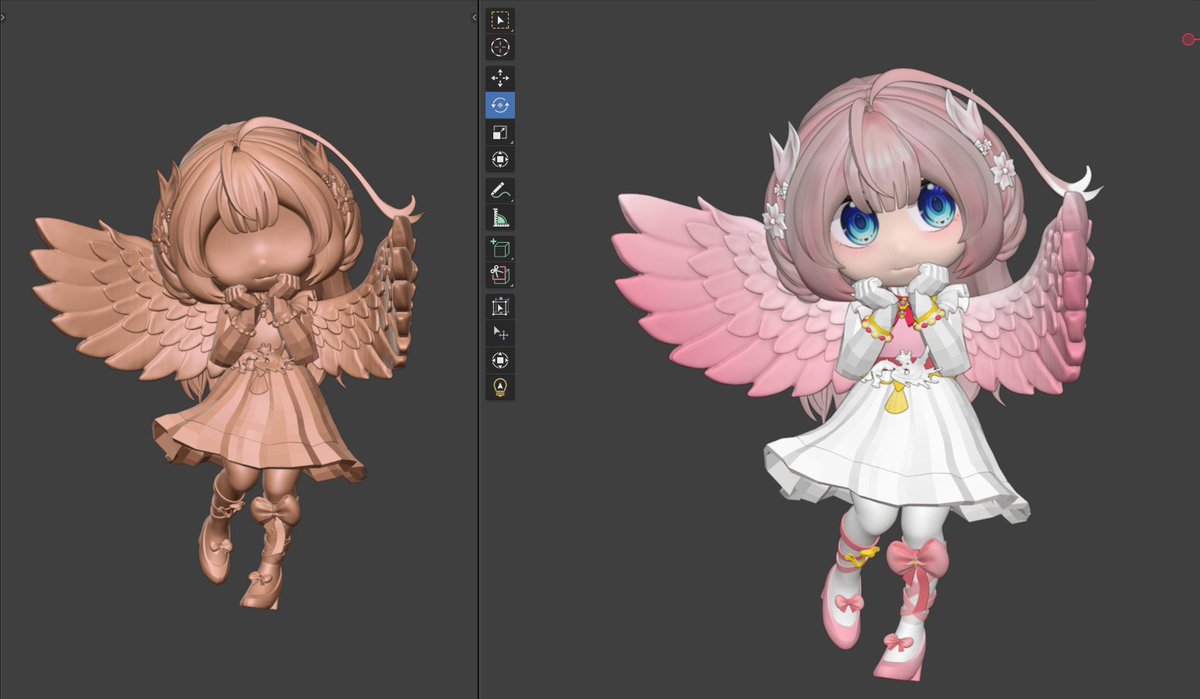
Task: Choose the Move tool
Action: (x=500, y=77)
